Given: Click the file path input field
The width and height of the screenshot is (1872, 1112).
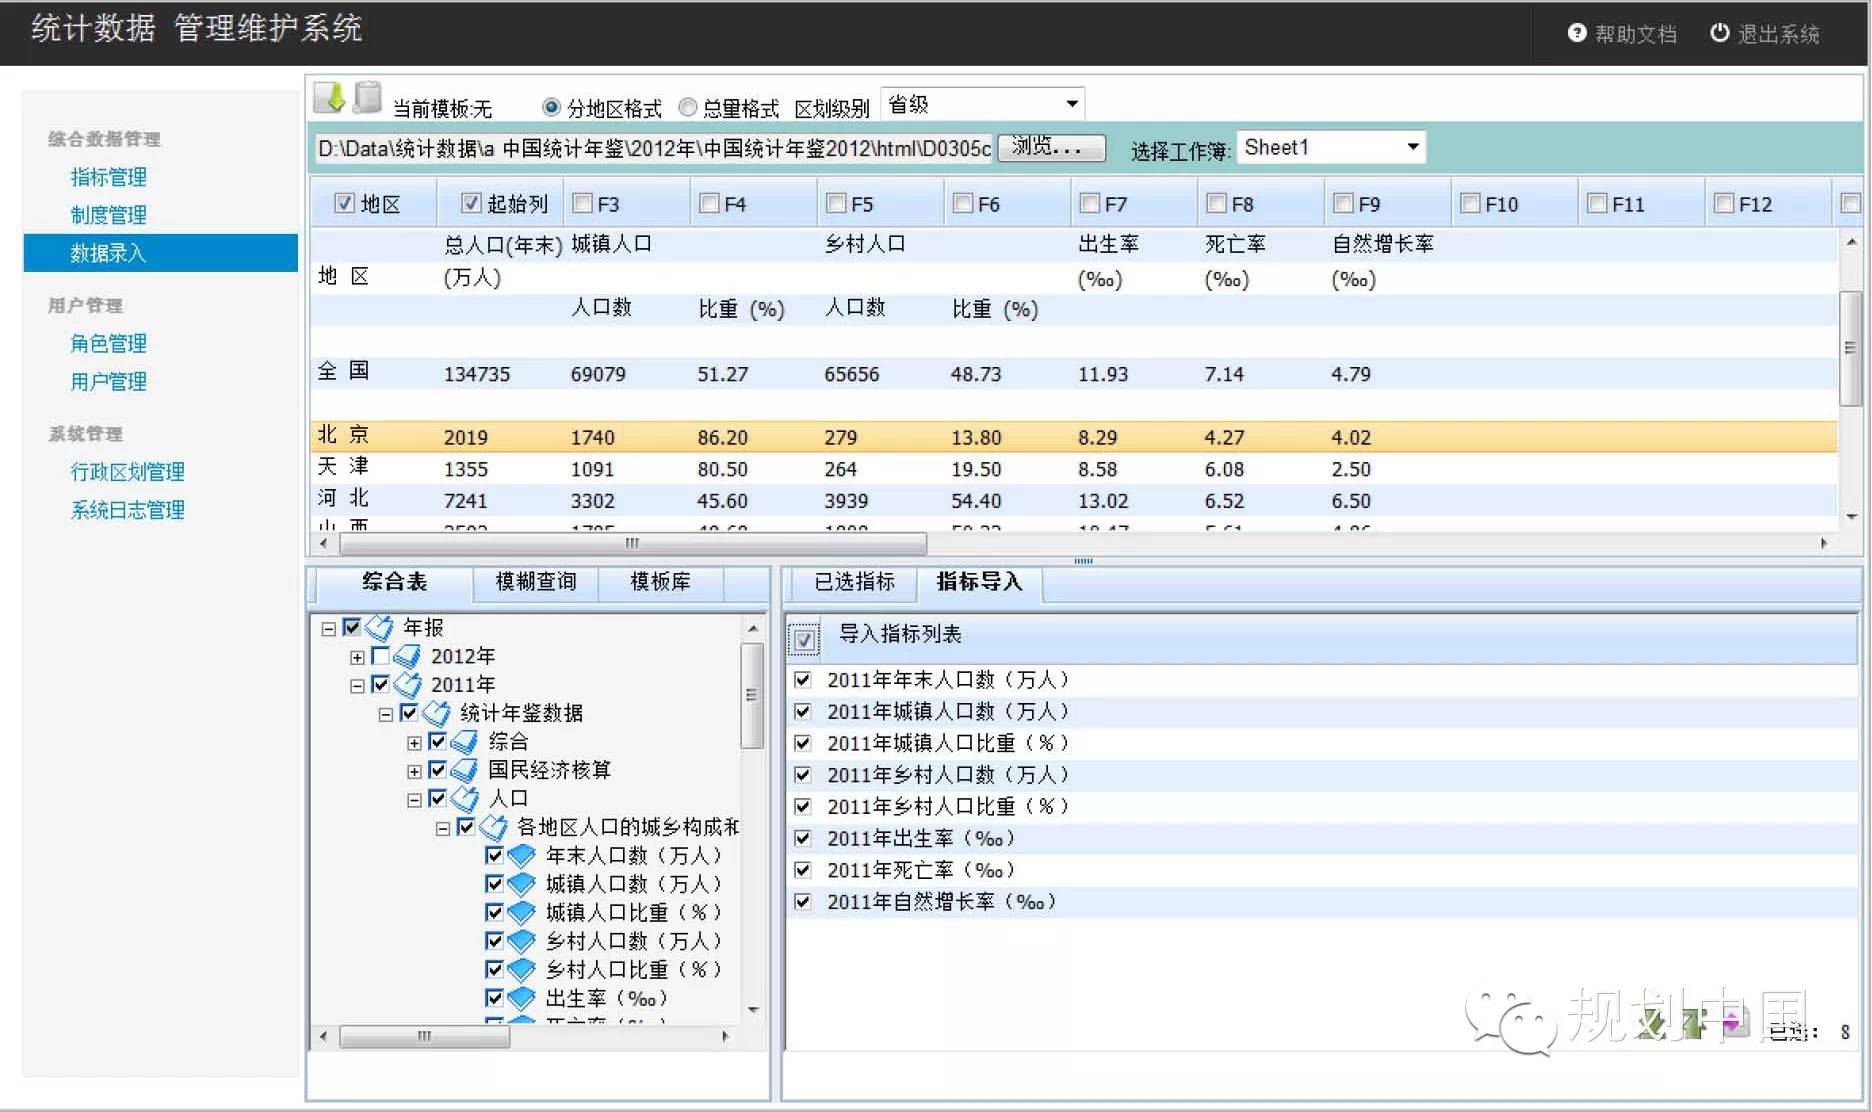Looking at the screenshot, I should point(653,148).
